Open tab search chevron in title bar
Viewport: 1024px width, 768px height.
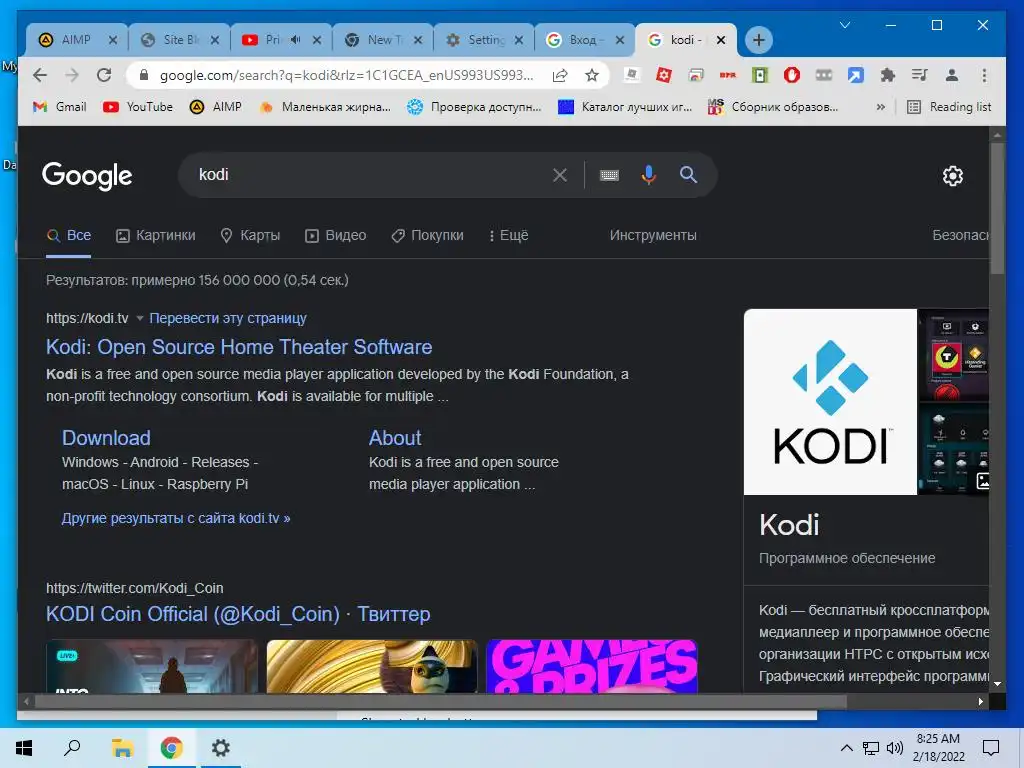pyautogui.click(x=844, y=25)
